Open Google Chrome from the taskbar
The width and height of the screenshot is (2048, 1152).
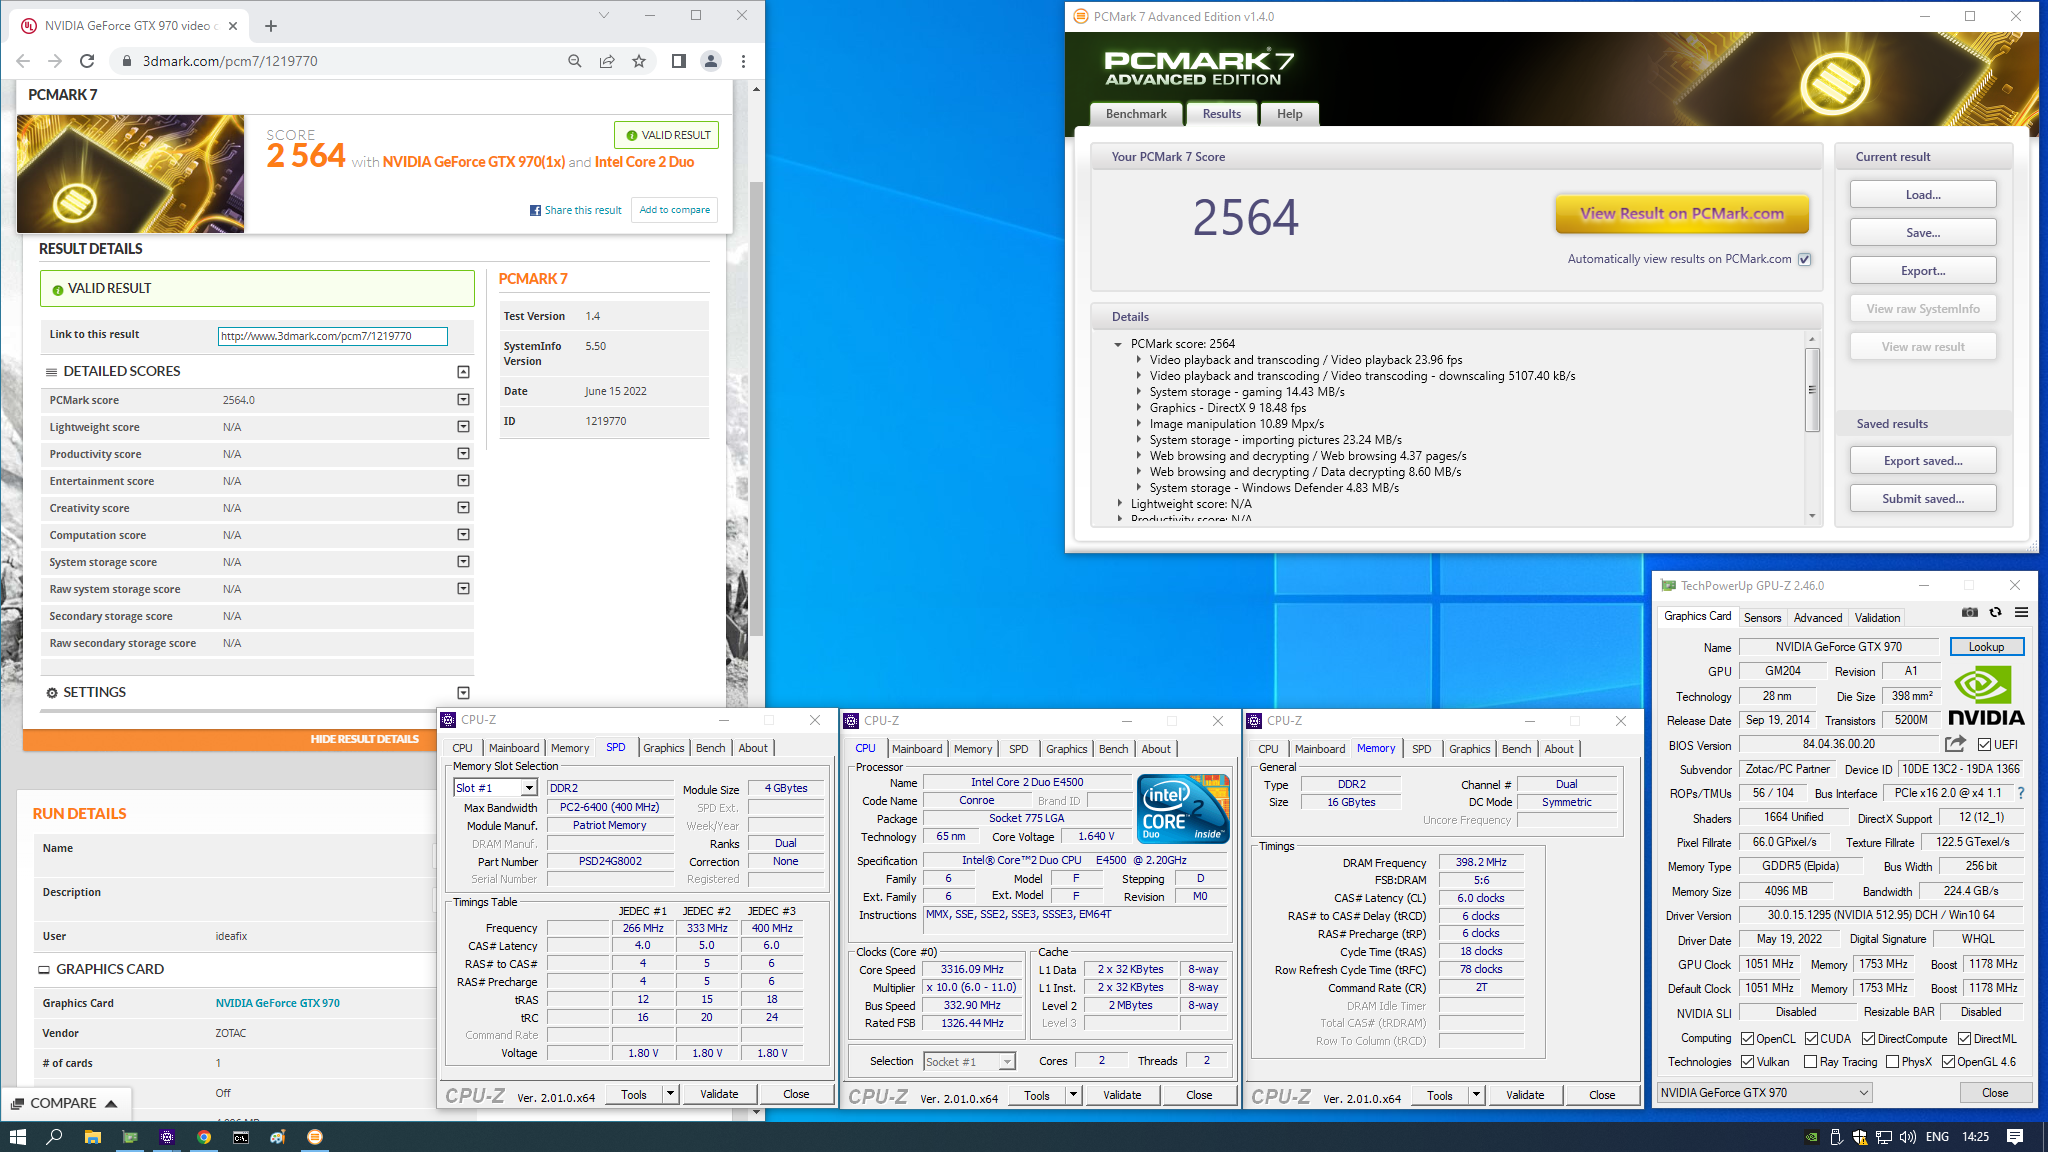(x=204, y=1137)
